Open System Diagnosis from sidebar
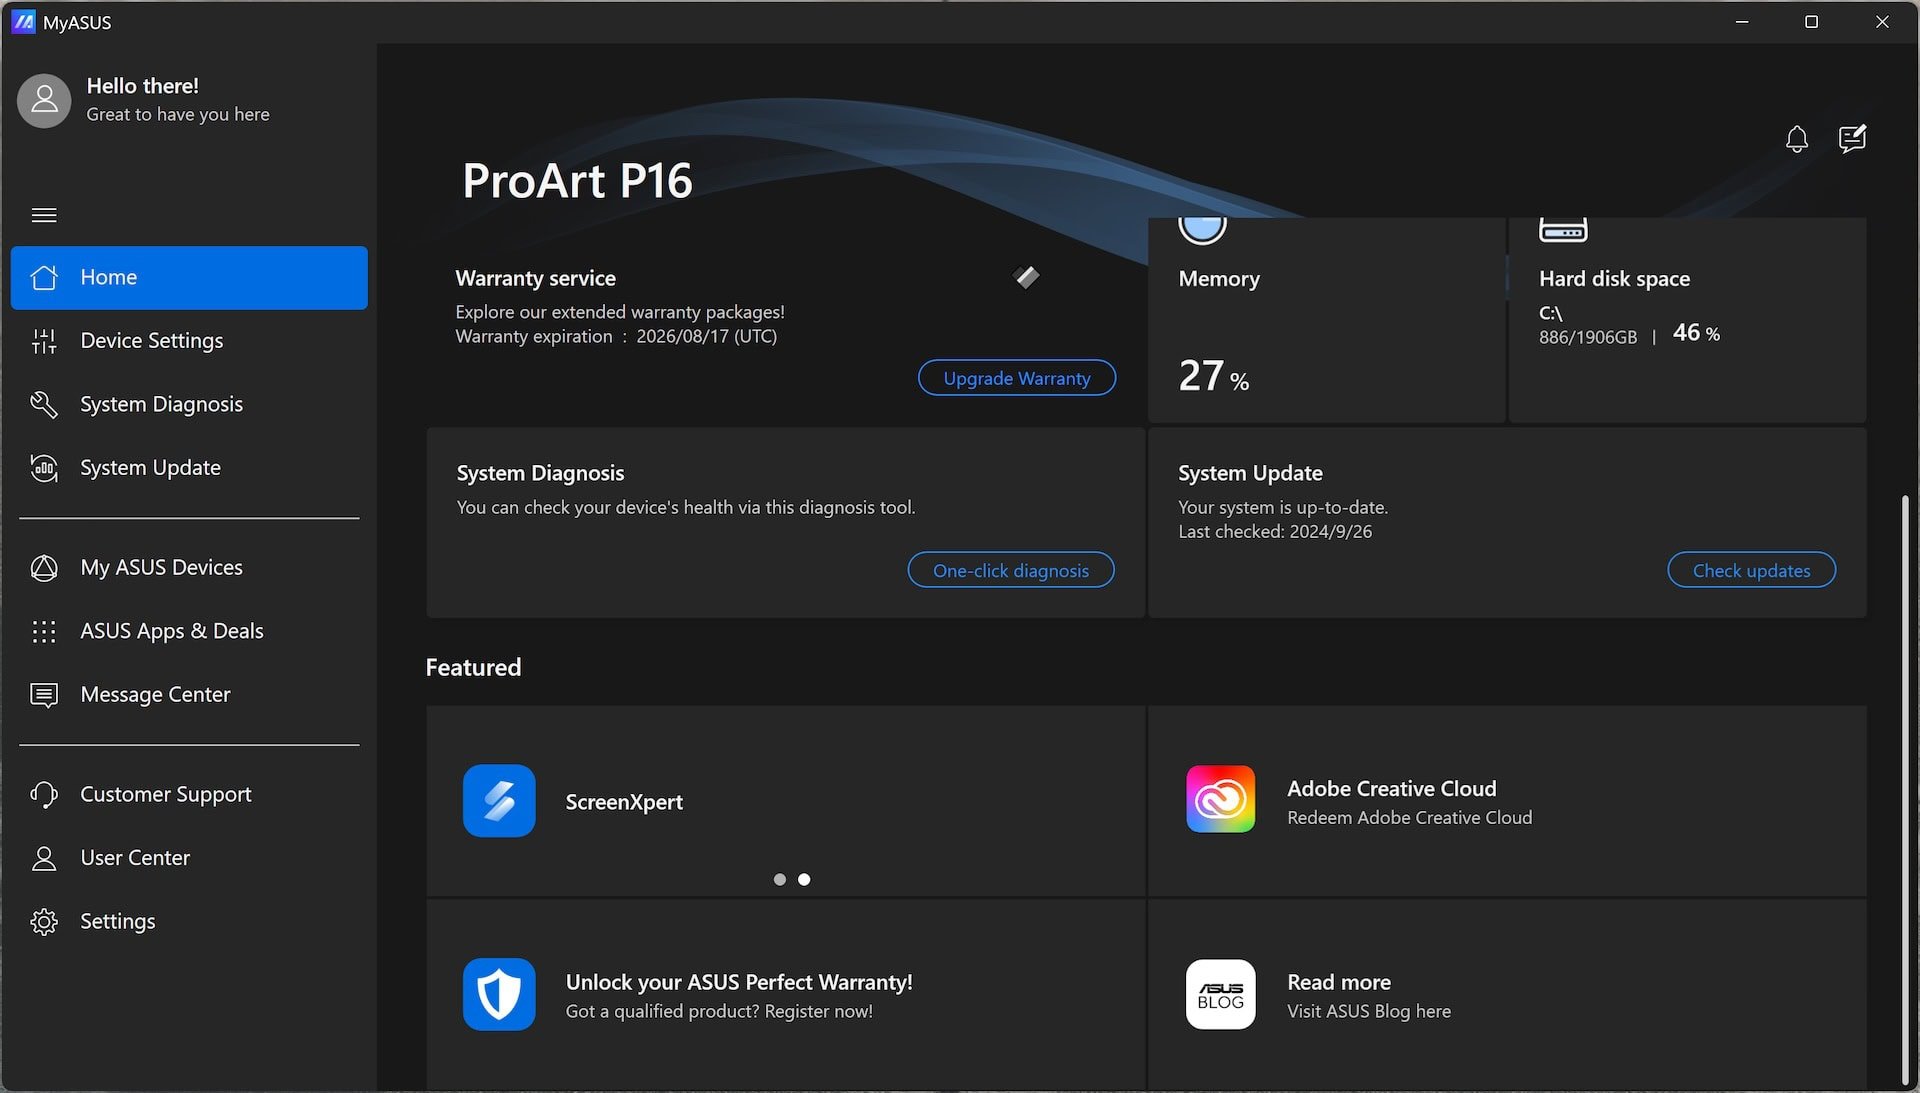Viewport: 1920px width, 1093px height. pyautogui.click(x=189, y=404)
